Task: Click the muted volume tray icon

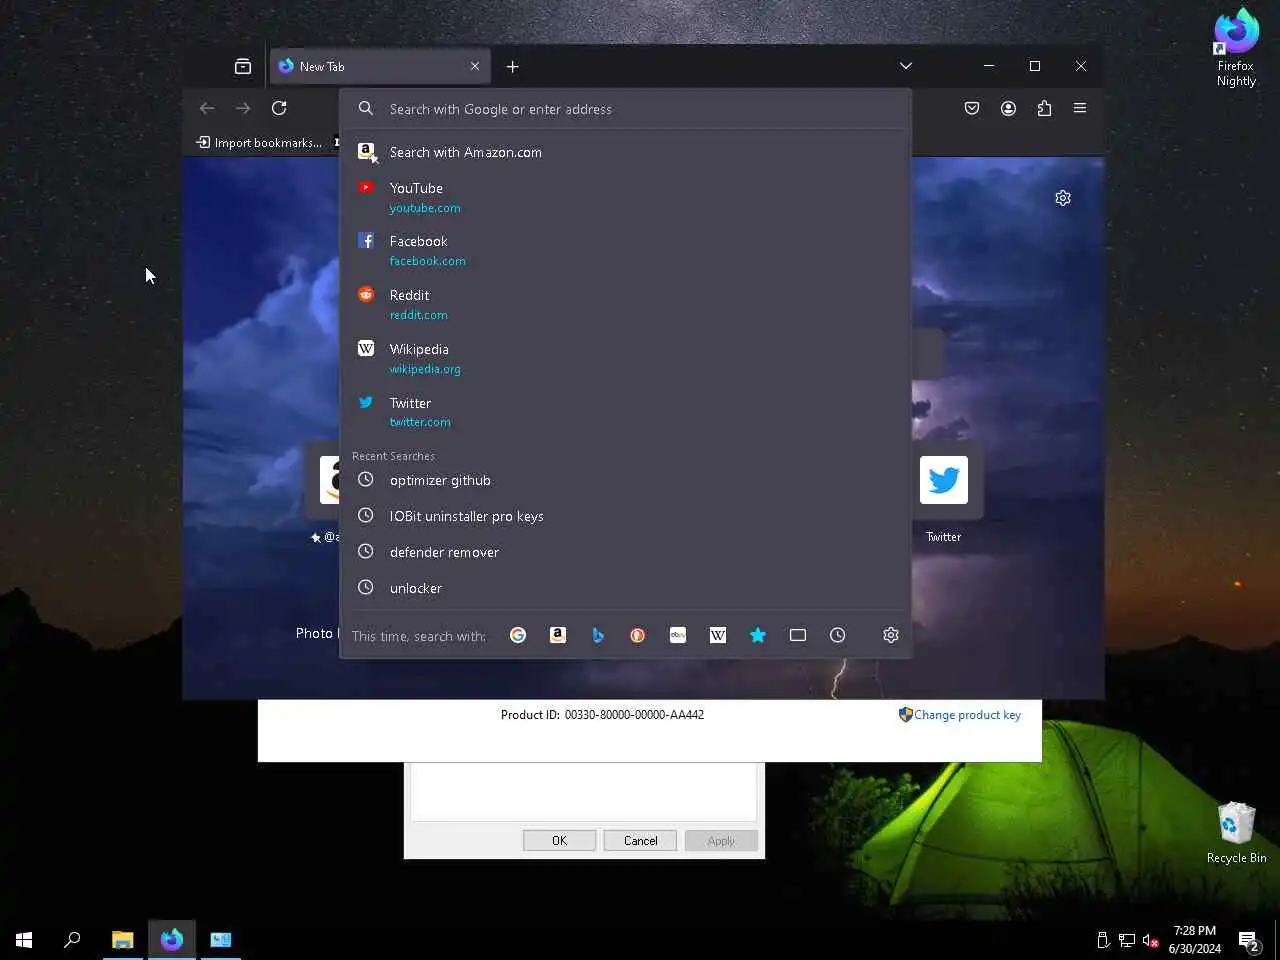Action: click(x=1150, y=940)
